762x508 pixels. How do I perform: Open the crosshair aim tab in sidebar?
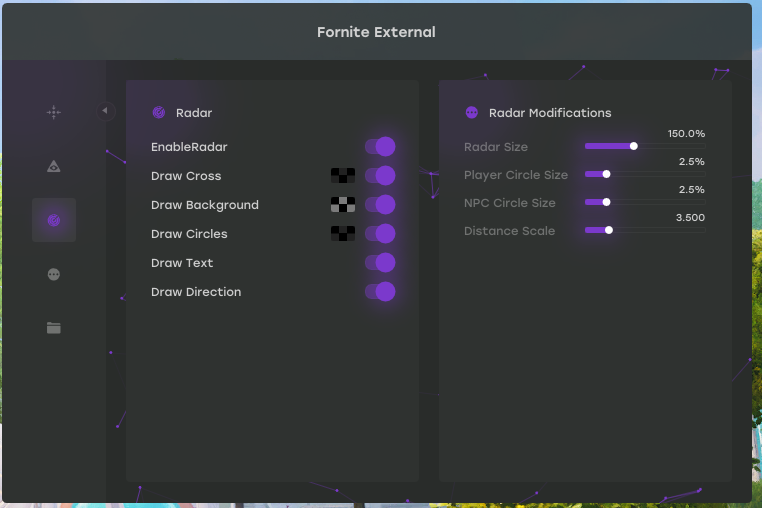[53, 112]
